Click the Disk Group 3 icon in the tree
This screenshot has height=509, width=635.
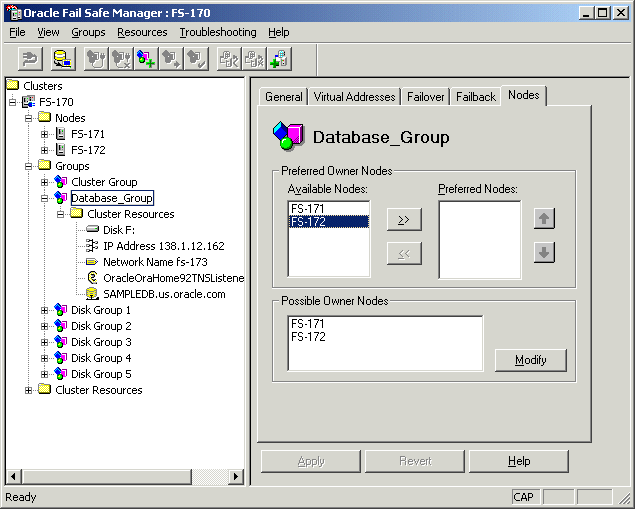click(61, 342)
